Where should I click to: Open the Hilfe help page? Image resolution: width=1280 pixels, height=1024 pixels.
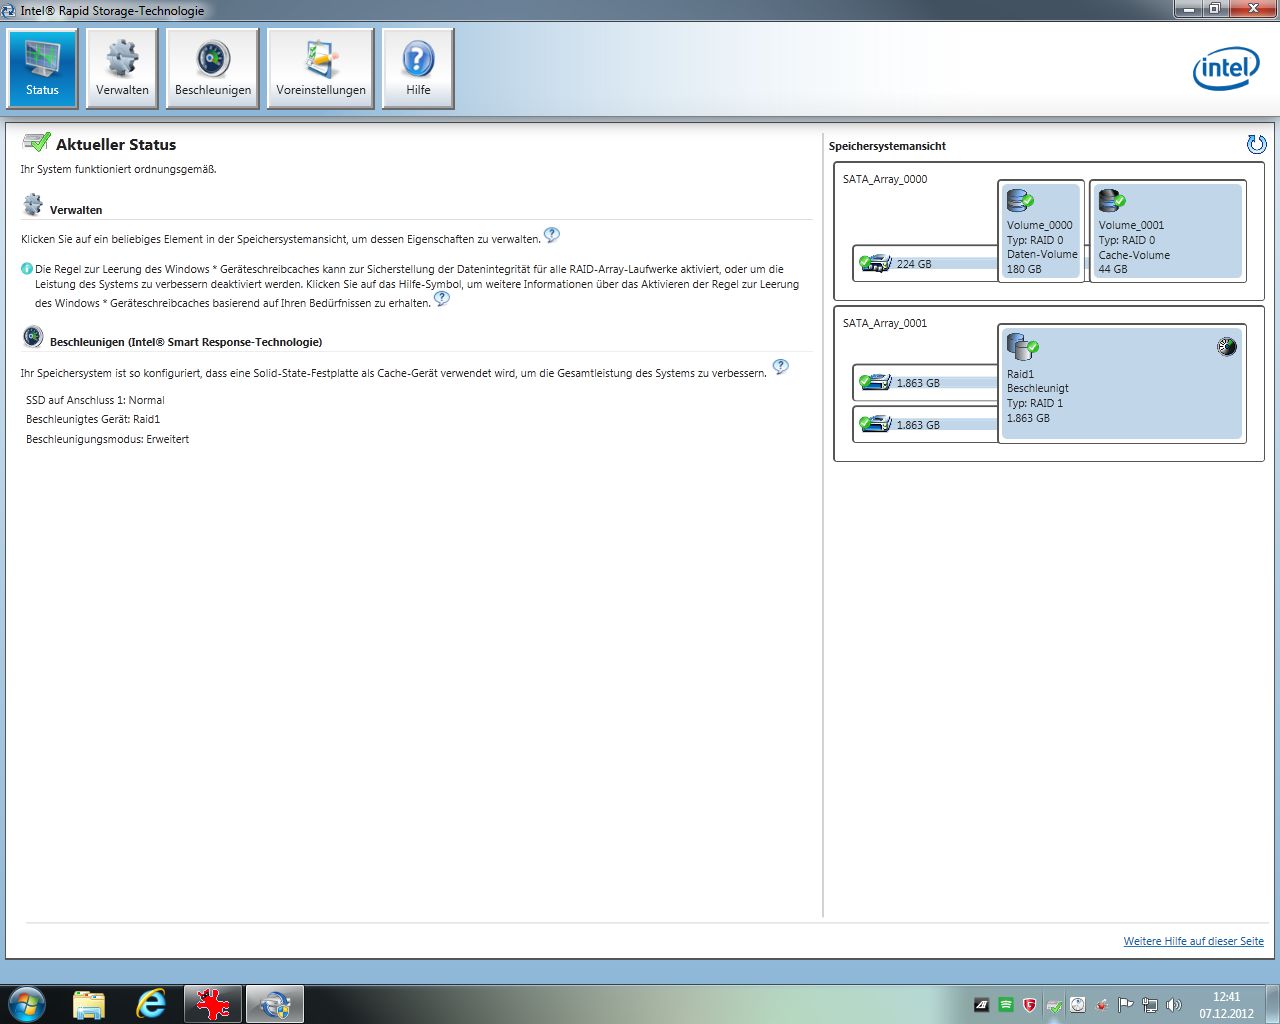click(x=418, y=68)
